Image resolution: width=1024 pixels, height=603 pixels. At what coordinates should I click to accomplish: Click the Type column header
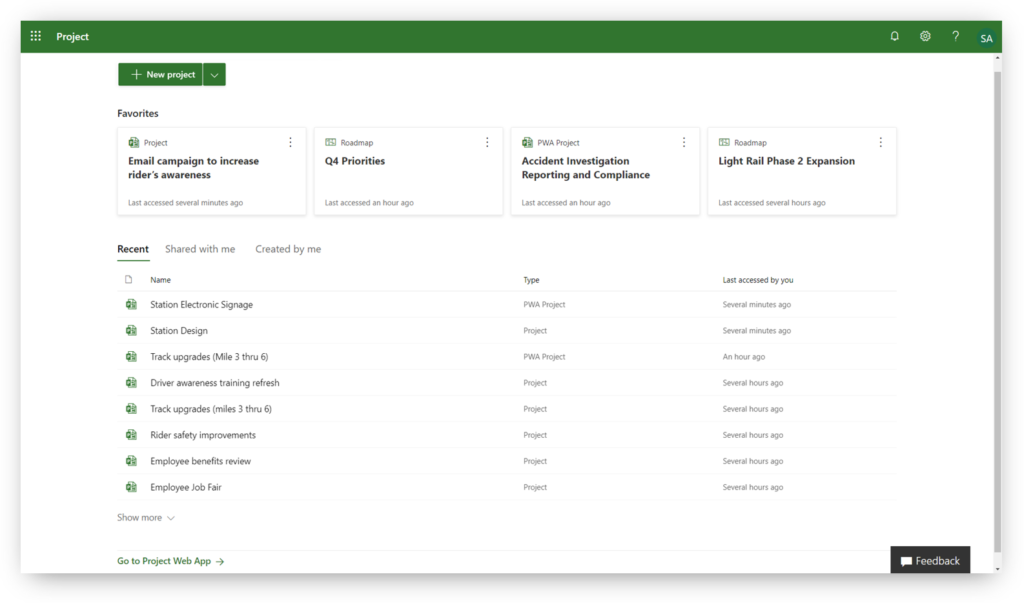[531, 280]
